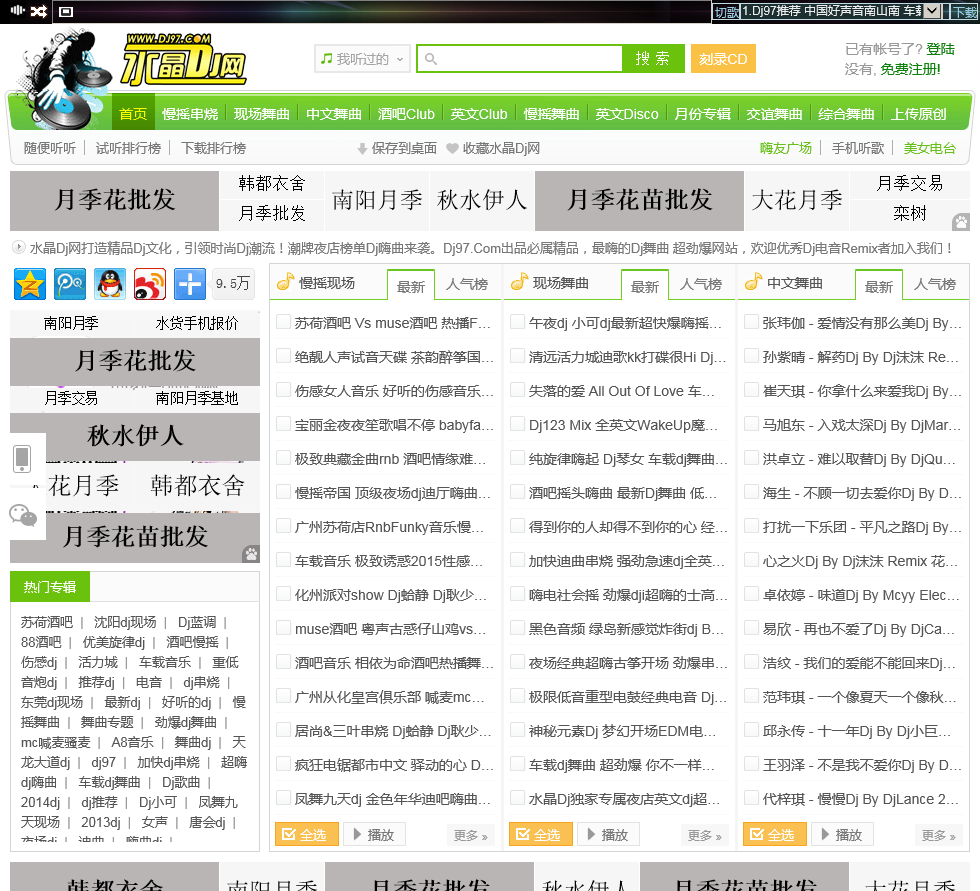Image resolution: width=980 pixels, height=891 pixels.
Task: Click the 水晶DJ网 logo
Action: pyautogui.click(x=184, y=59)
